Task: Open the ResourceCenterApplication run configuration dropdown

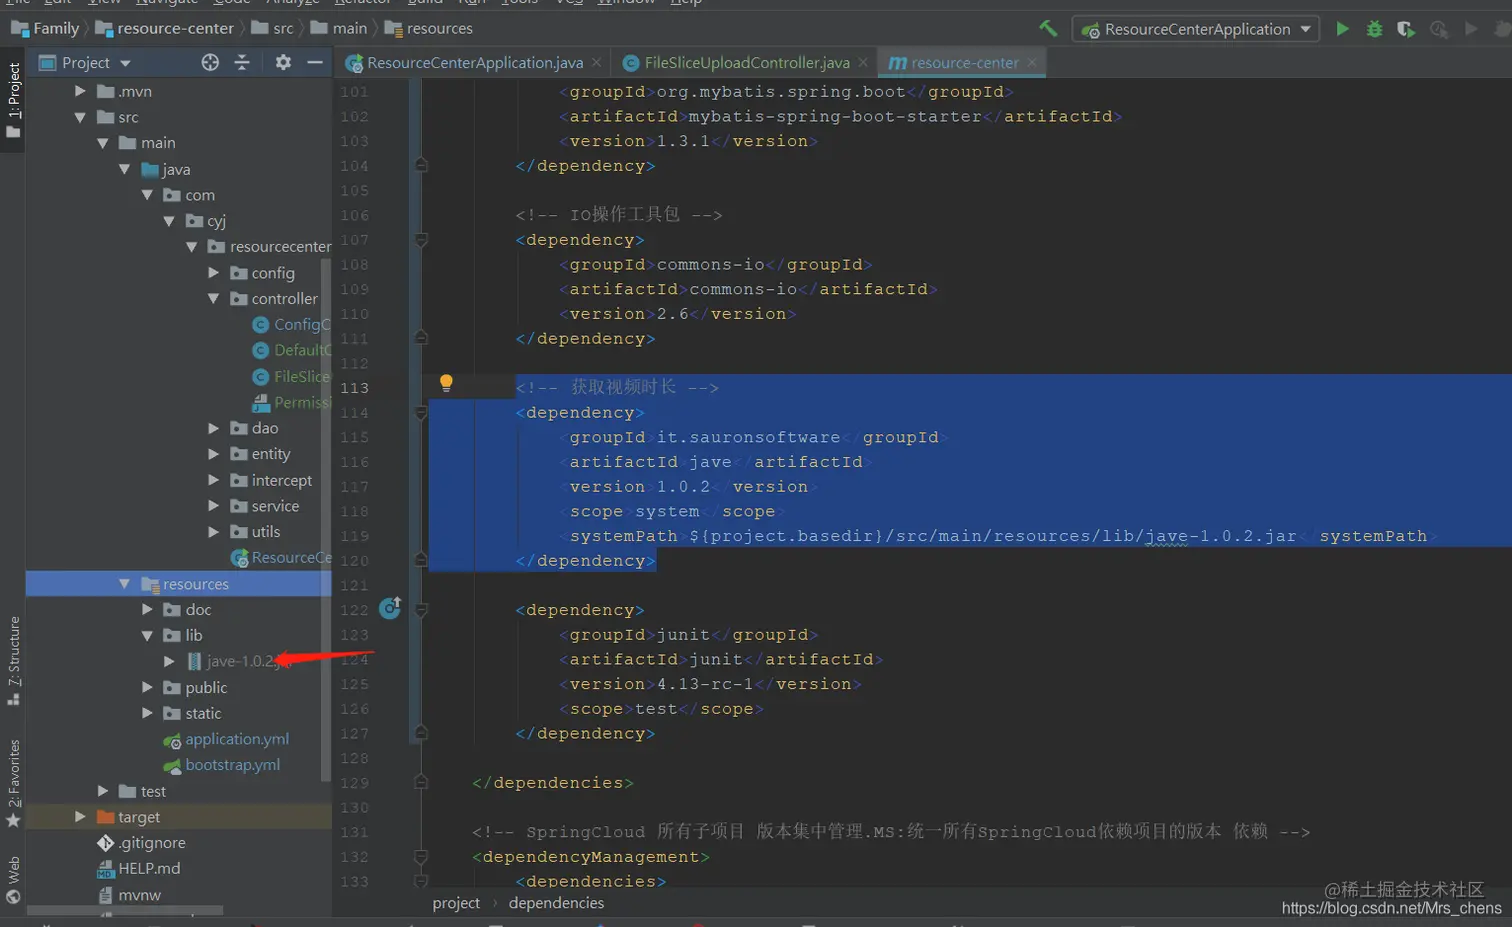Action: [1196, 29]
